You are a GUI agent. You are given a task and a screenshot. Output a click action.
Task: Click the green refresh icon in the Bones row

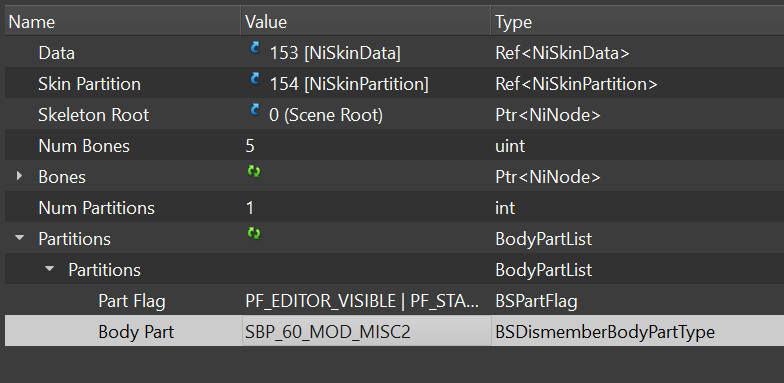coord(254,172)
